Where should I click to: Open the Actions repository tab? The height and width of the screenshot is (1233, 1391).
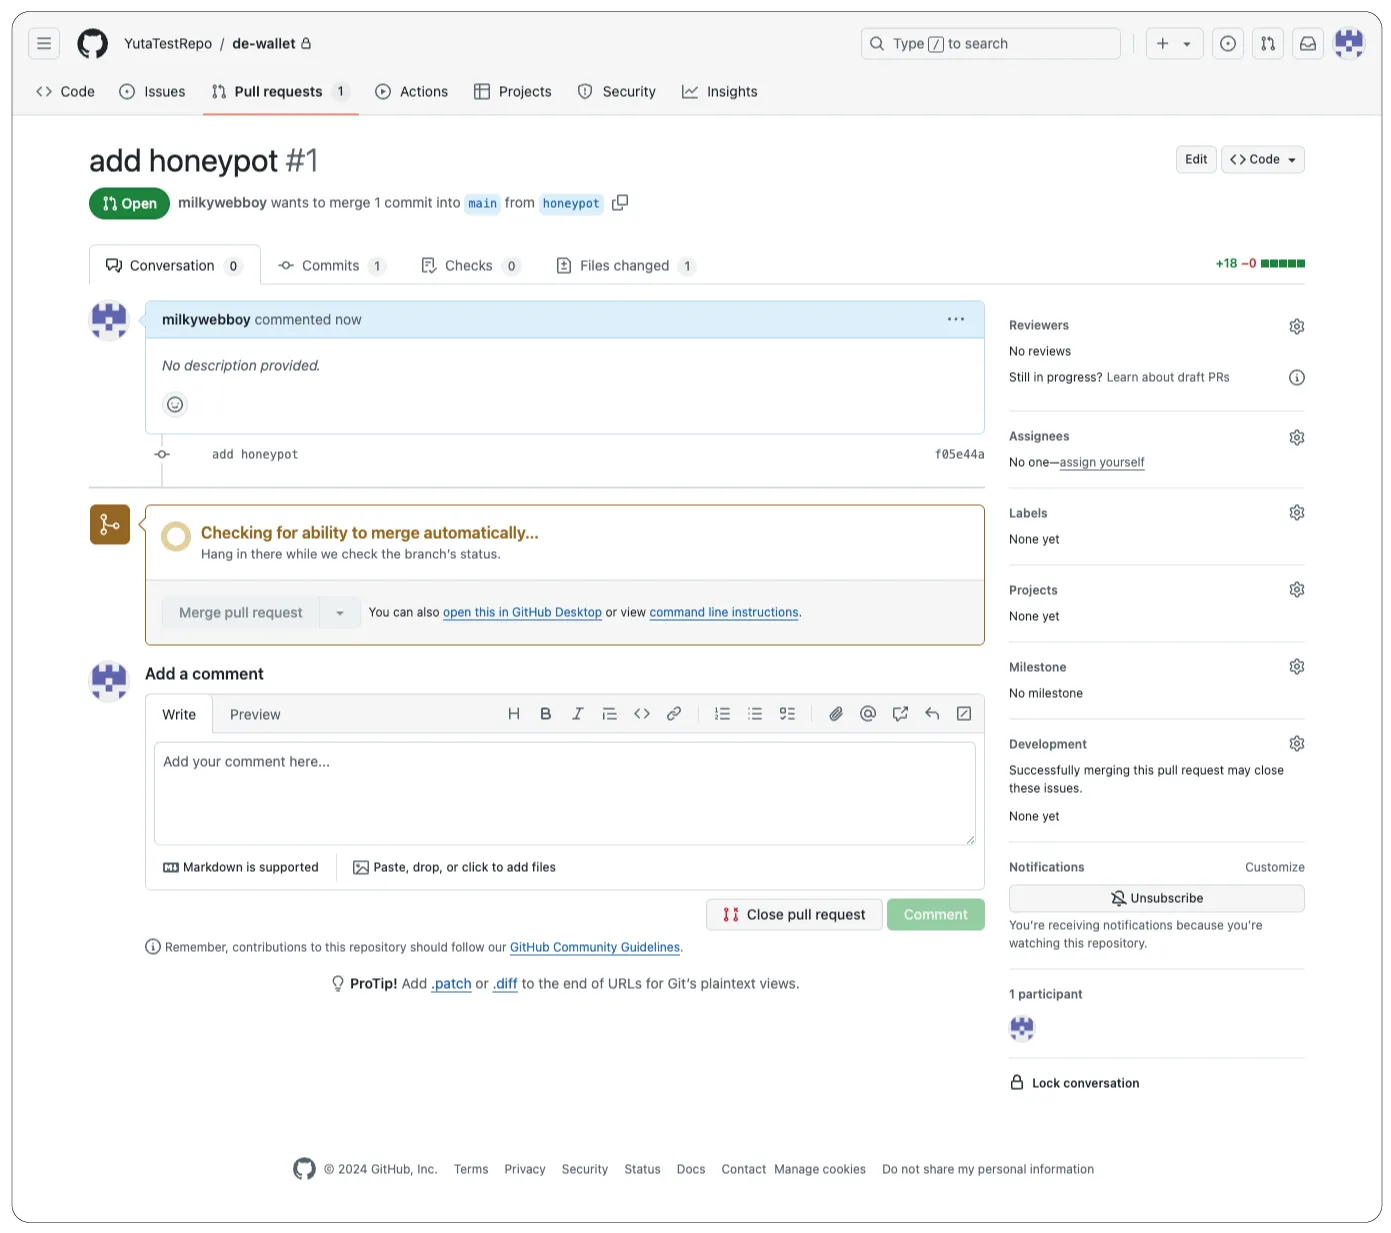411,92
